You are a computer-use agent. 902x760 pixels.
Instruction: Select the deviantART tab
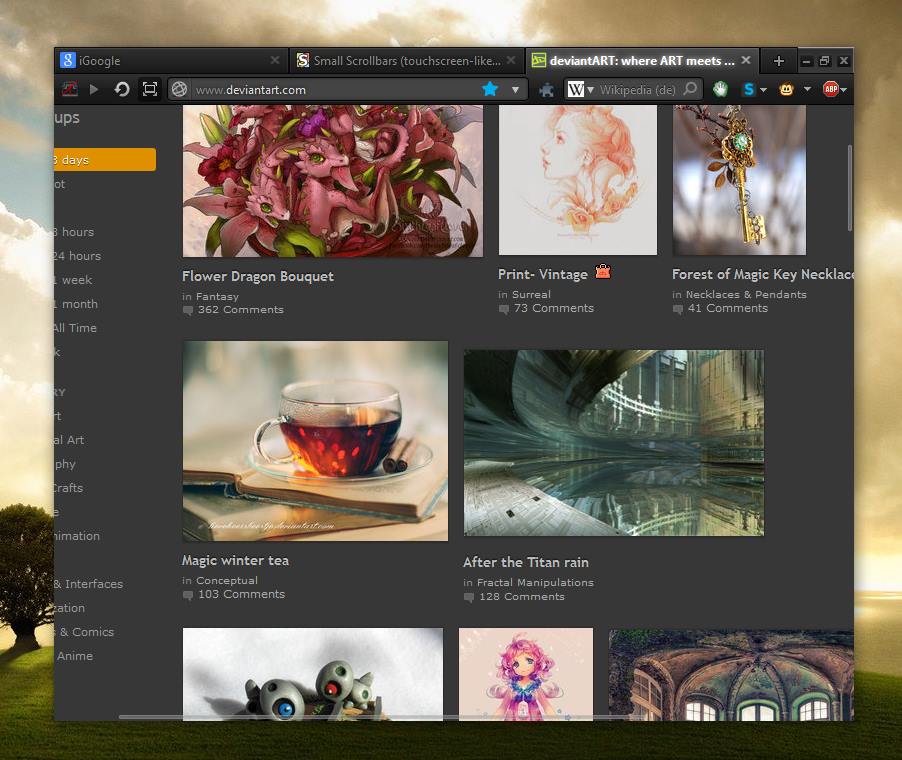641,60
